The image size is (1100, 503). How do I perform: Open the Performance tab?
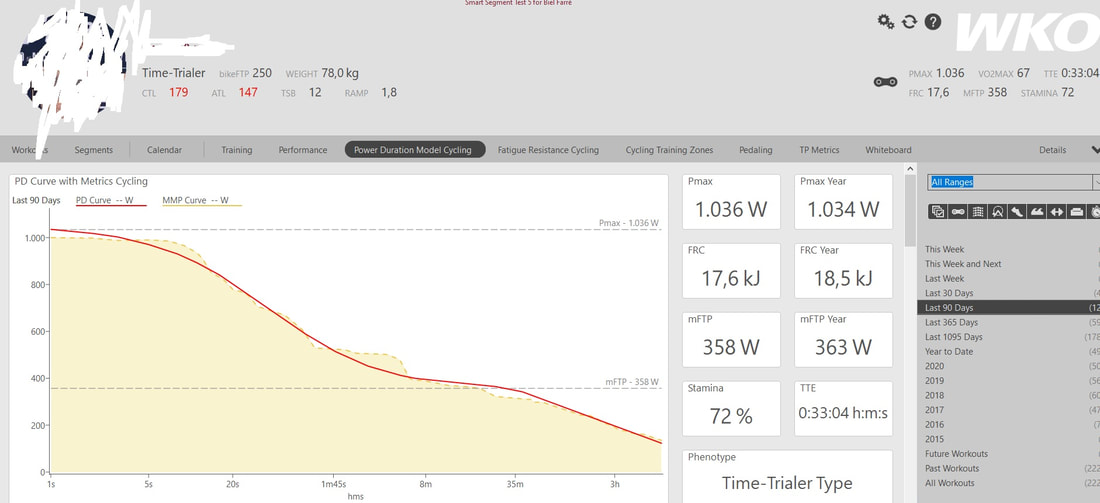click(302, 149)
